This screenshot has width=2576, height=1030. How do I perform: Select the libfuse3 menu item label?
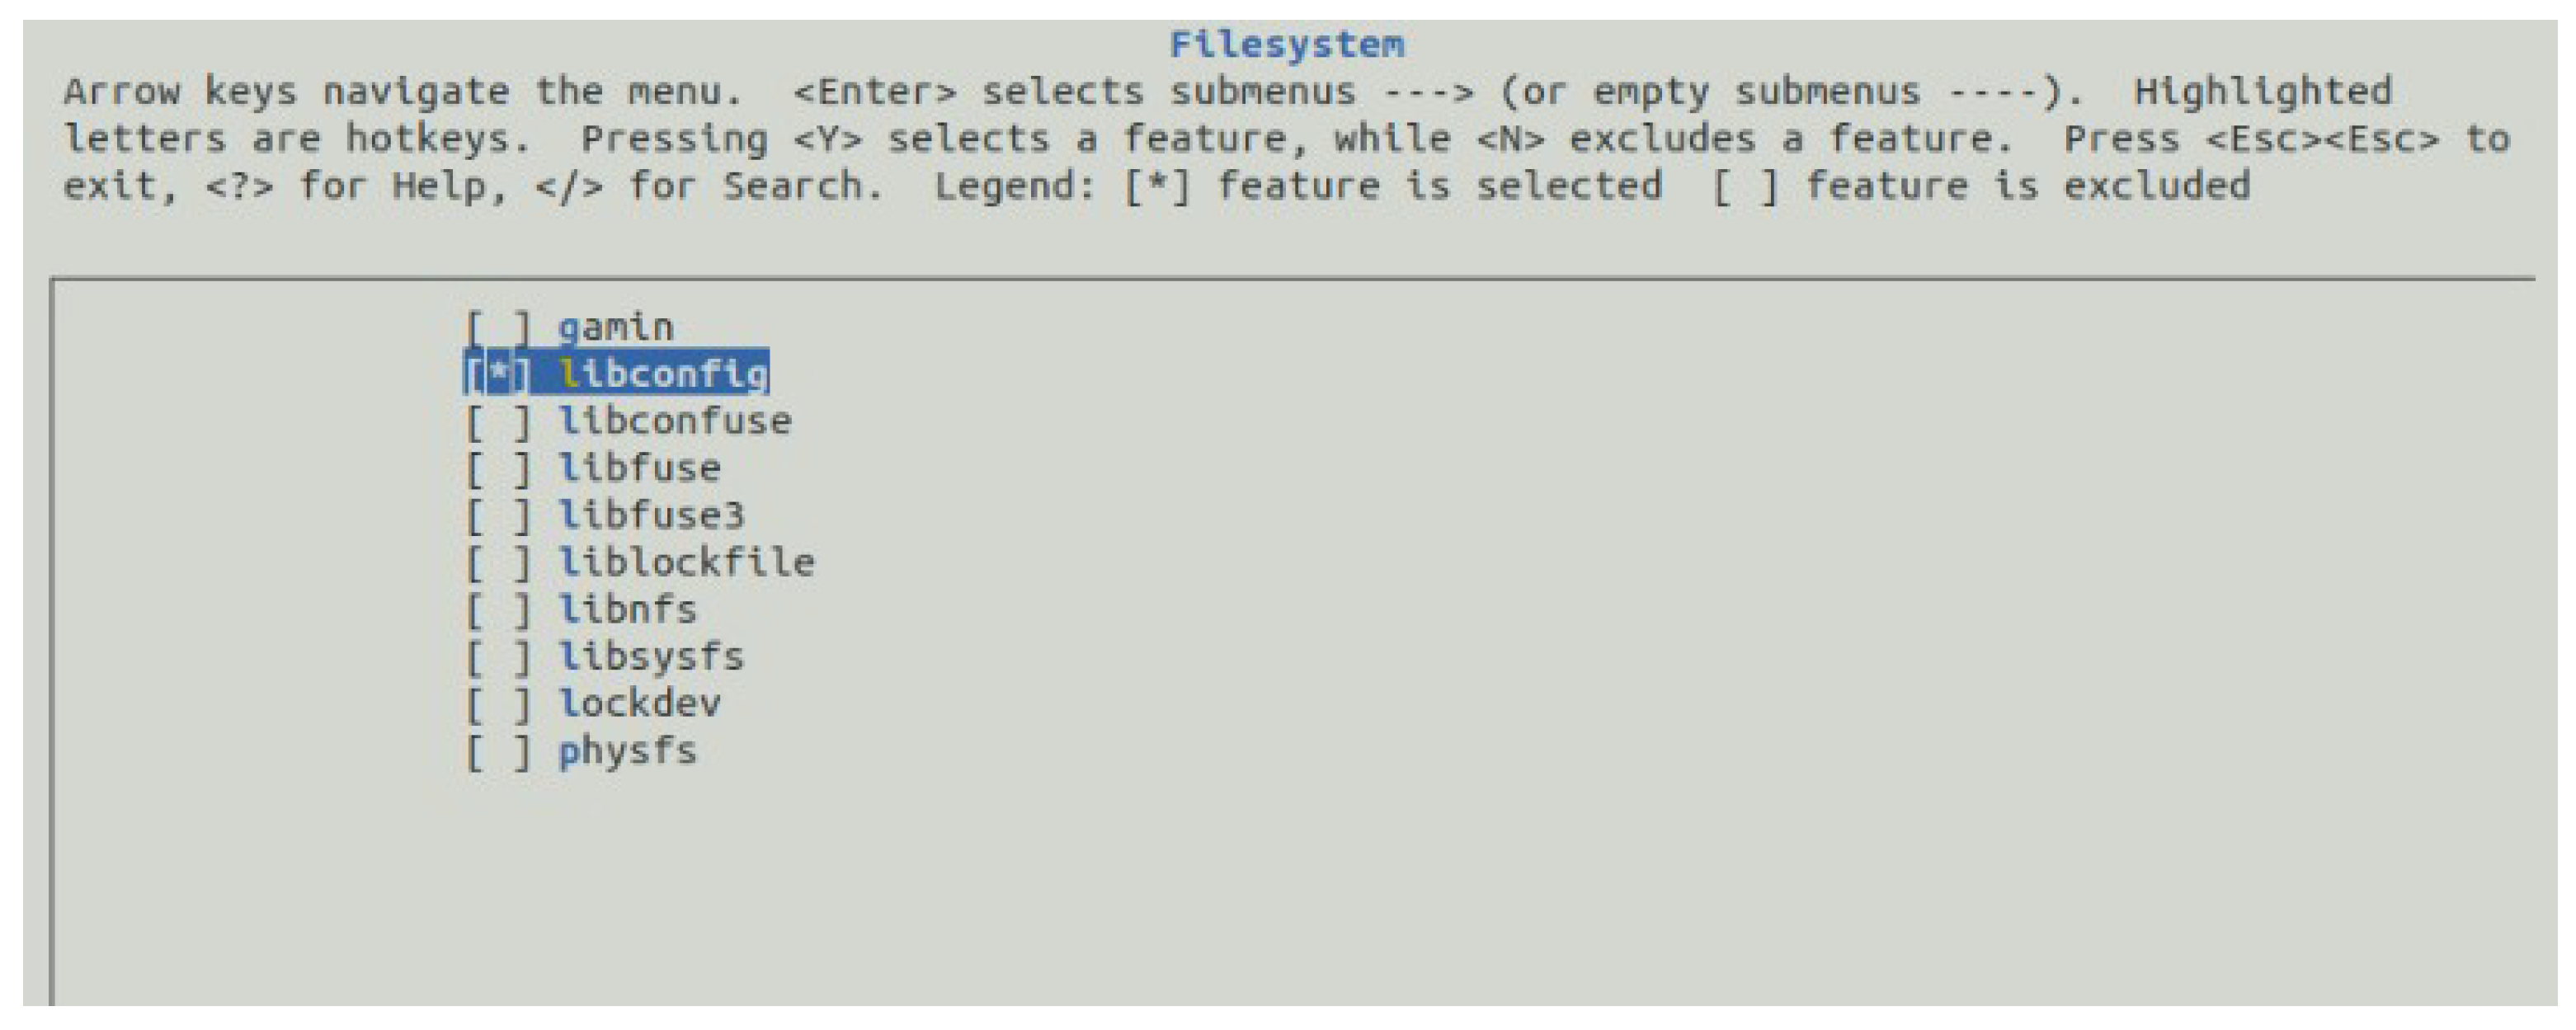(652, 516)
